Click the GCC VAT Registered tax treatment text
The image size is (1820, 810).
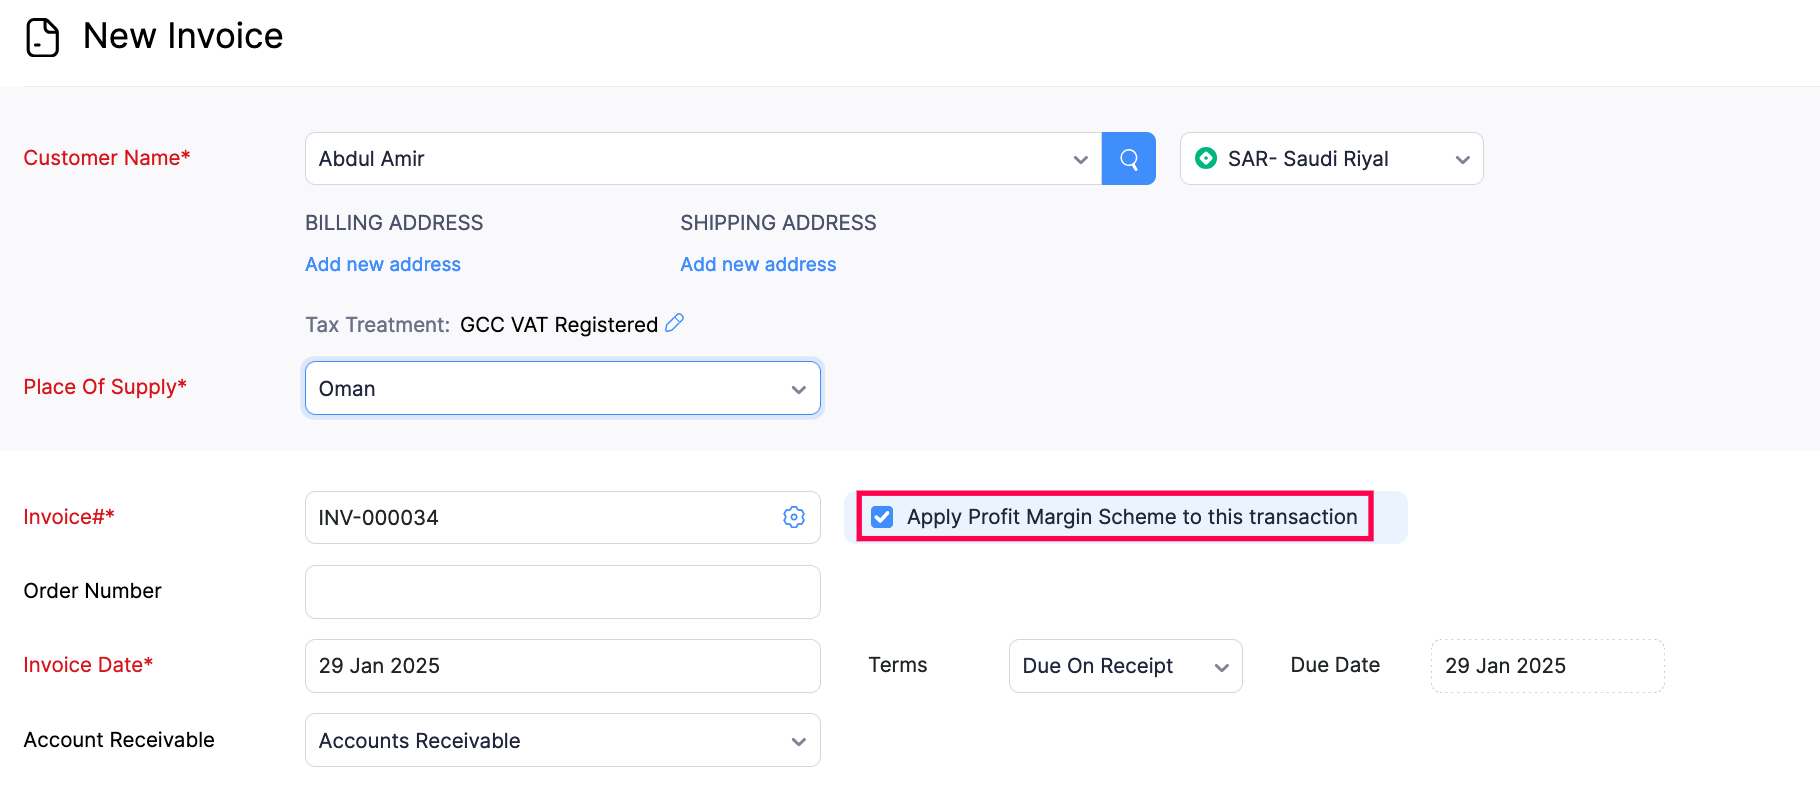point(558,325)
